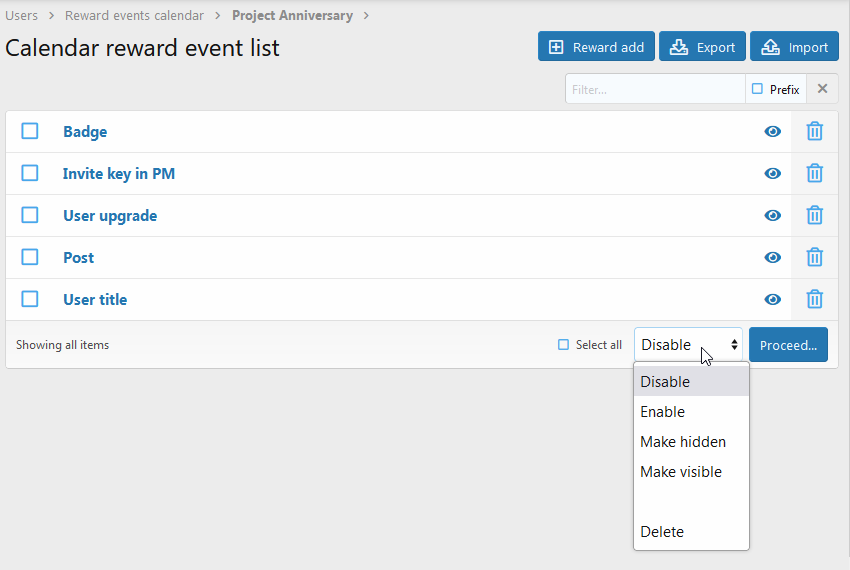Image resolution: width=850 pixels, height=570 pixels.
Task: Click trash icon for Invite key in PM
Action: point(814,173)
